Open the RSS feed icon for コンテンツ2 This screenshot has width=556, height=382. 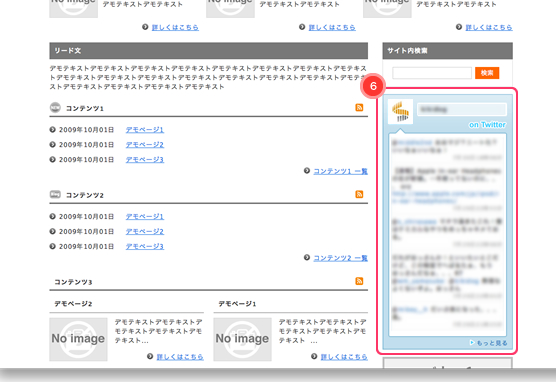(x=359, y=194)
